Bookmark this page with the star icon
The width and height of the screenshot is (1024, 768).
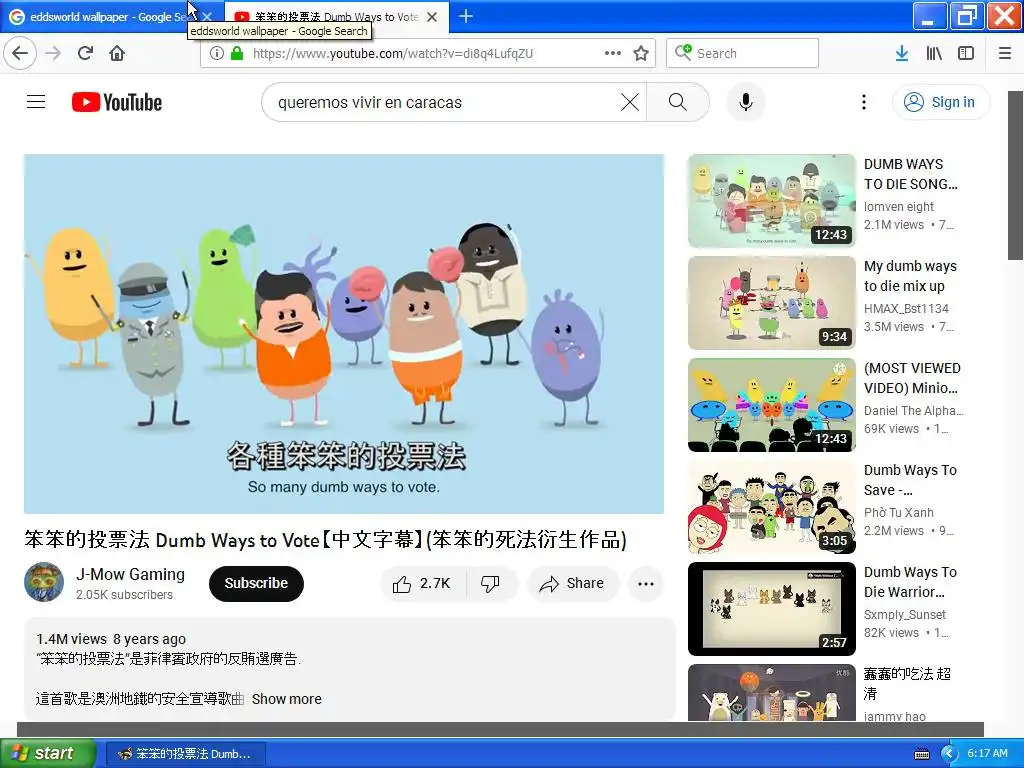(x=641, y=53)
